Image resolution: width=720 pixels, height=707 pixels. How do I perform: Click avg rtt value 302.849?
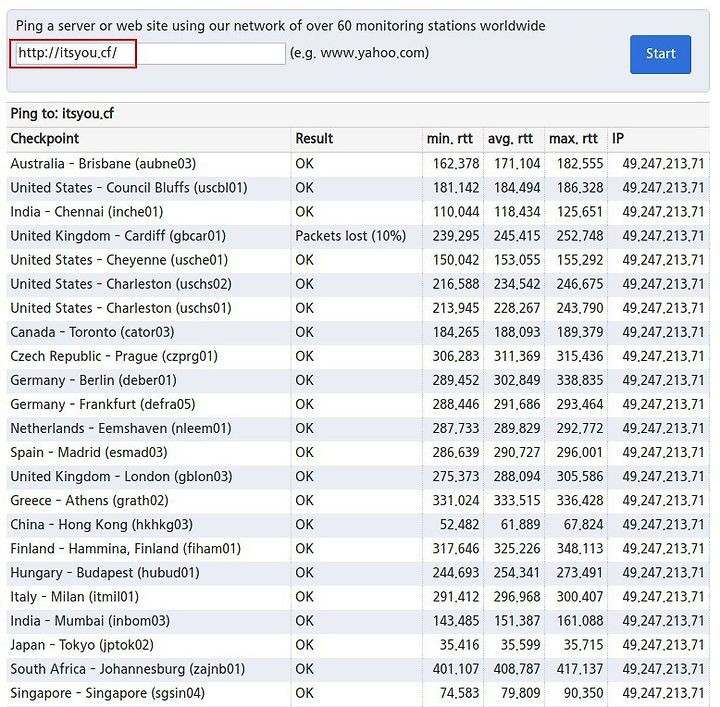pos(517,381)
